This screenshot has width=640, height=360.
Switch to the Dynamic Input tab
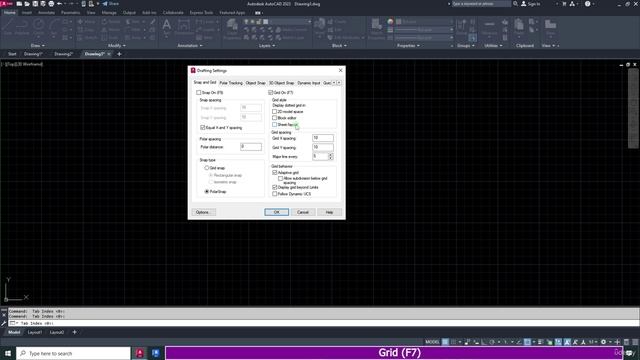pyautogui.click(x=309, y=83)
